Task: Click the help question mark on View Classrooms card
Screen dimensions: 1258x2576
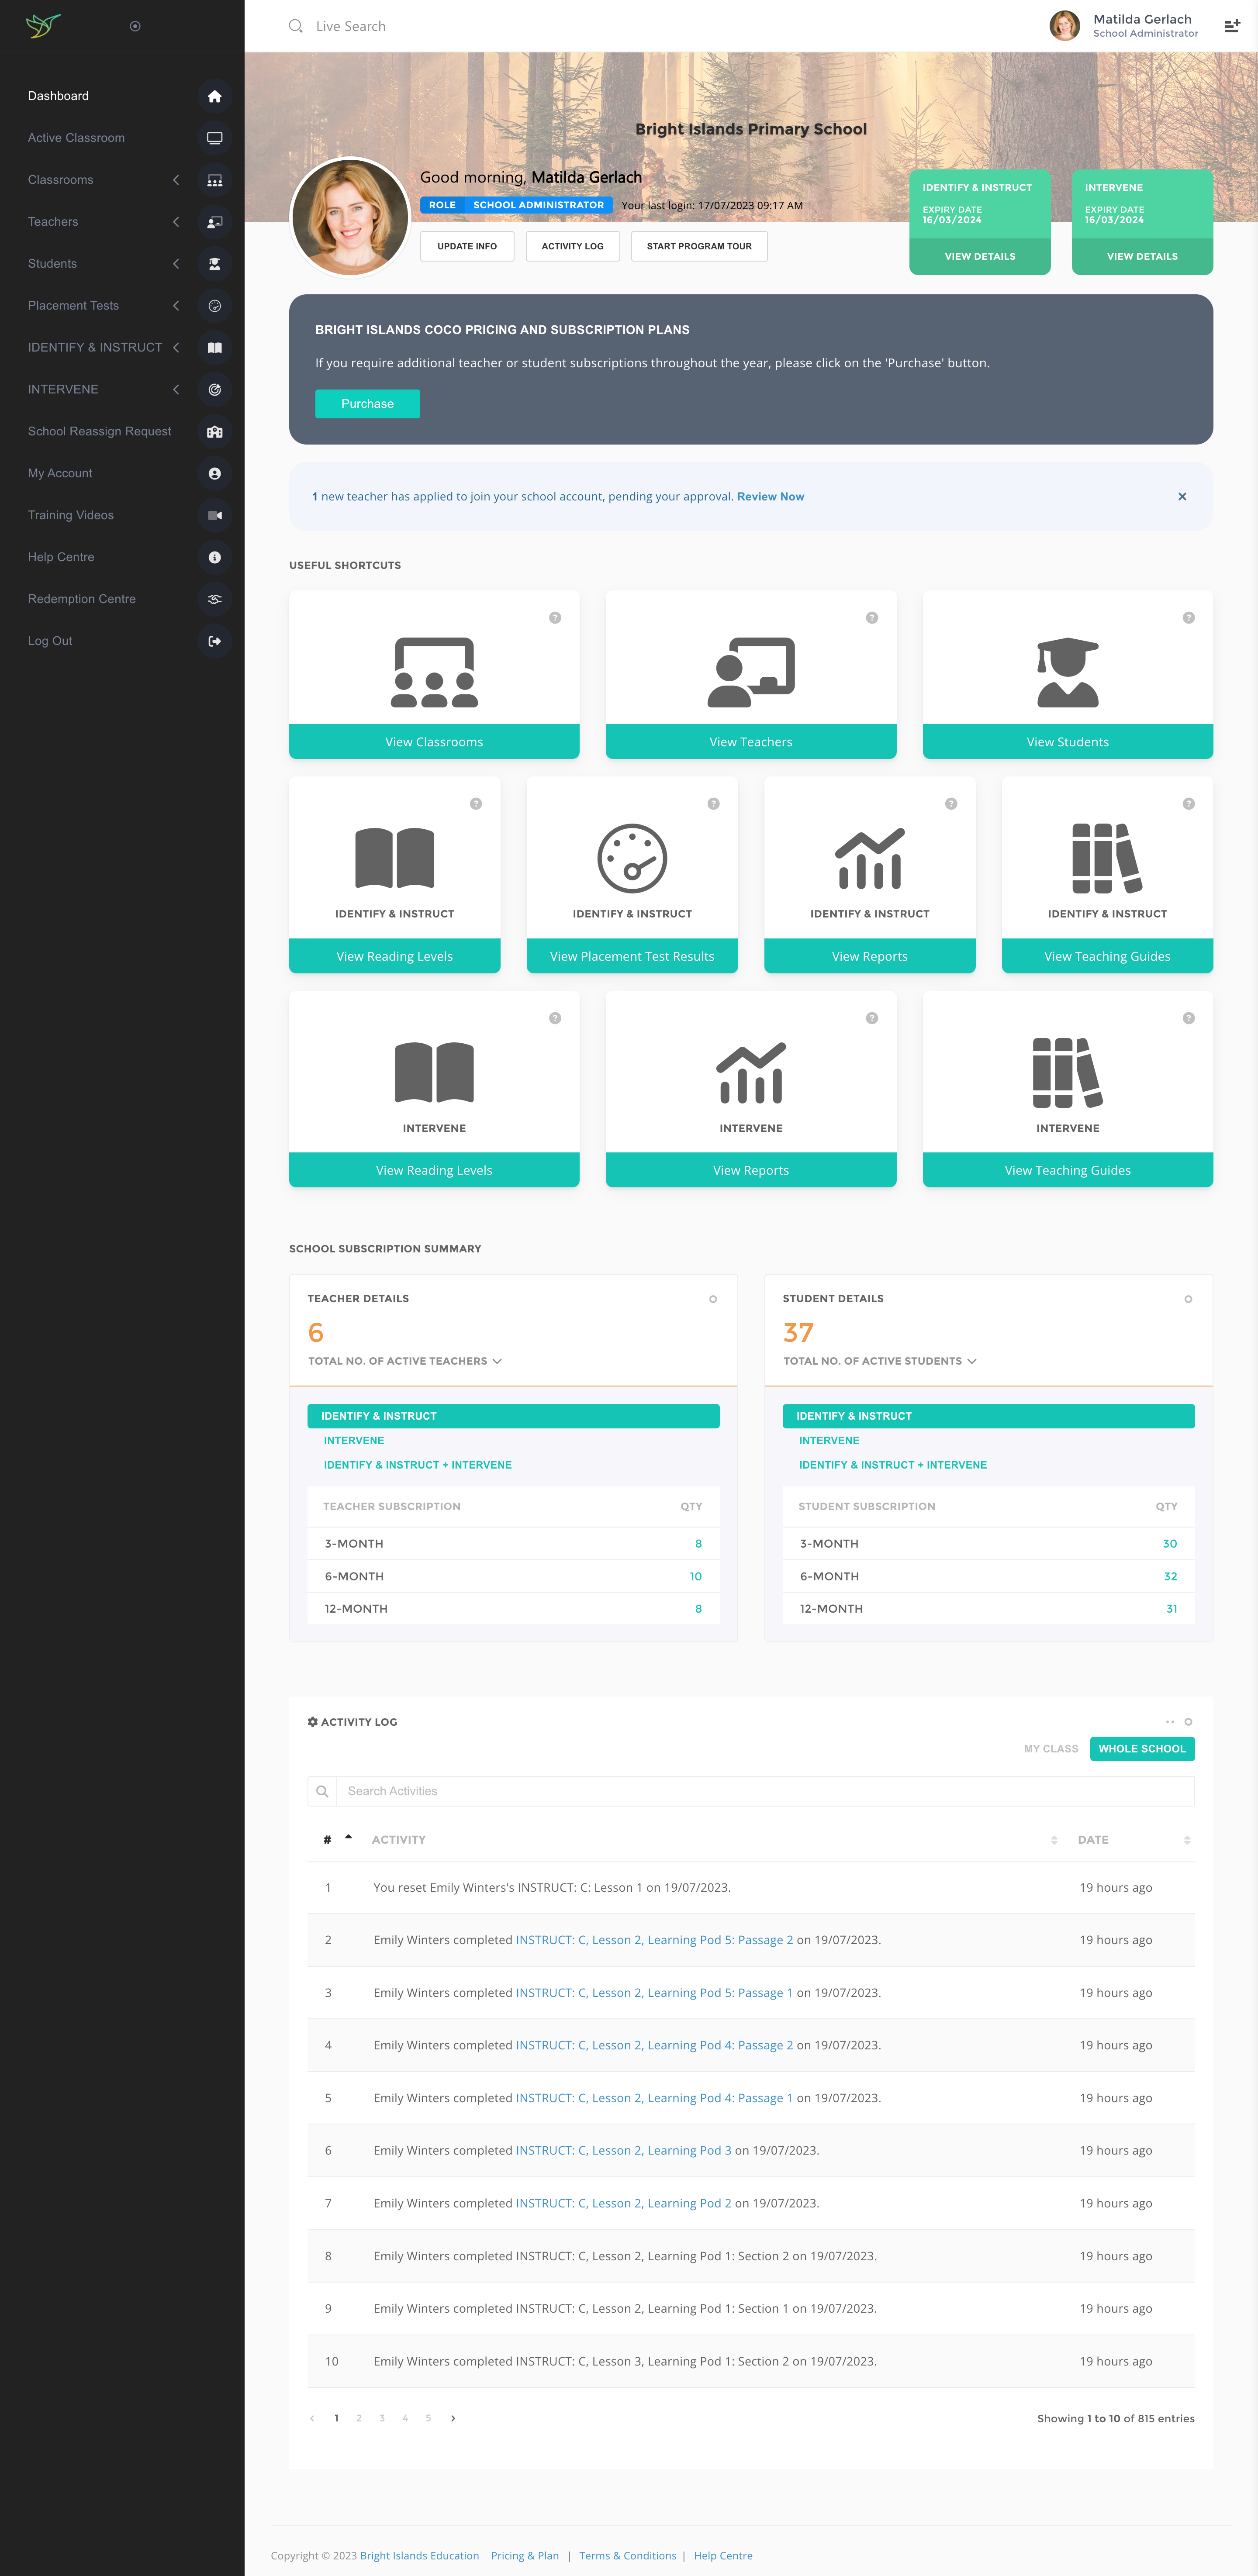Action: (556, 617)
